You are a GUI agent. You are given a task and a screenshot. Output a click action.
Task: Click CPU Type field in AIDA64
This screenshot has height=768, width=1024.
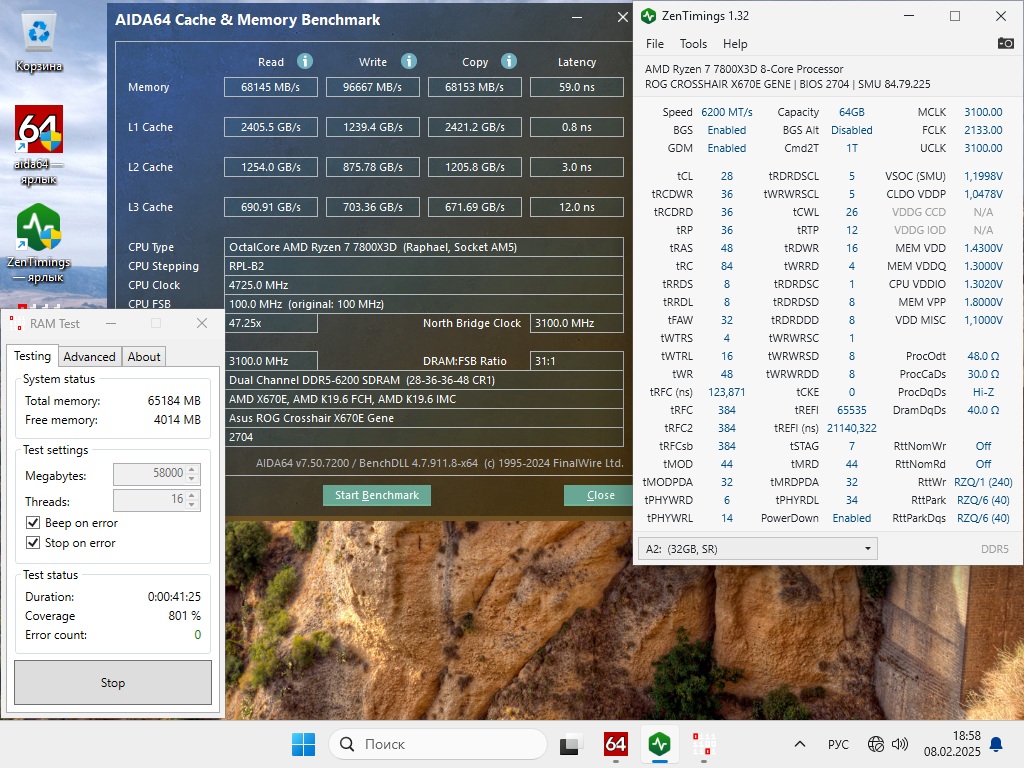423,247
